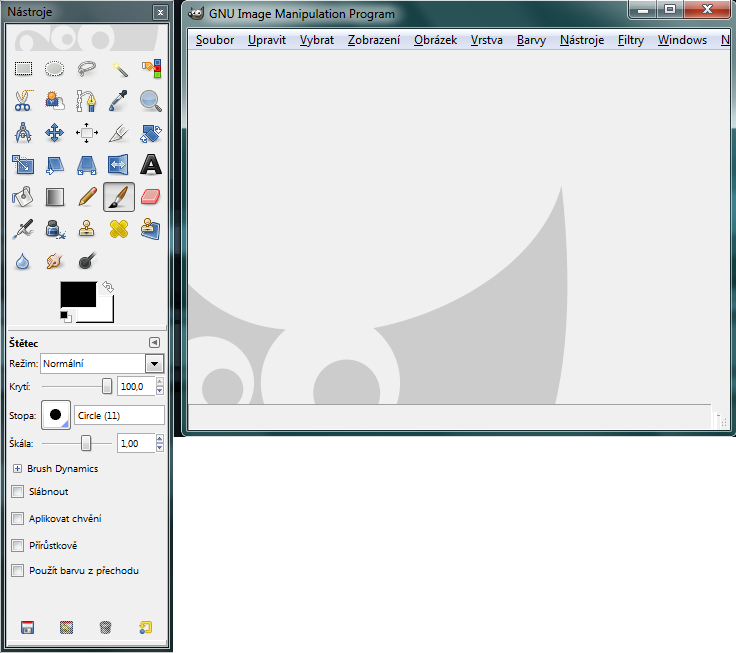Select the Pencil tool
Viewport: 736px width, 653px height.
[87, 197]
